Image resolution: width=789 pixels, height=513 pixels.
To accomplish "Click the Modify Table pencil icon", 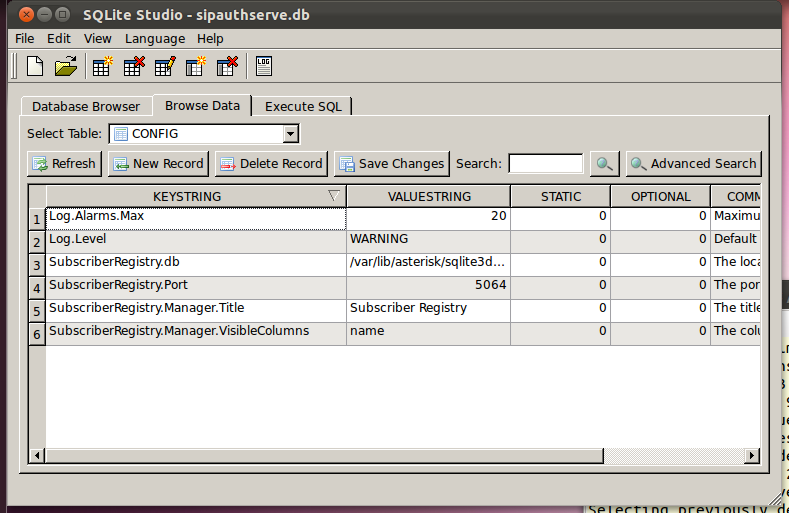I will point(165,67).
